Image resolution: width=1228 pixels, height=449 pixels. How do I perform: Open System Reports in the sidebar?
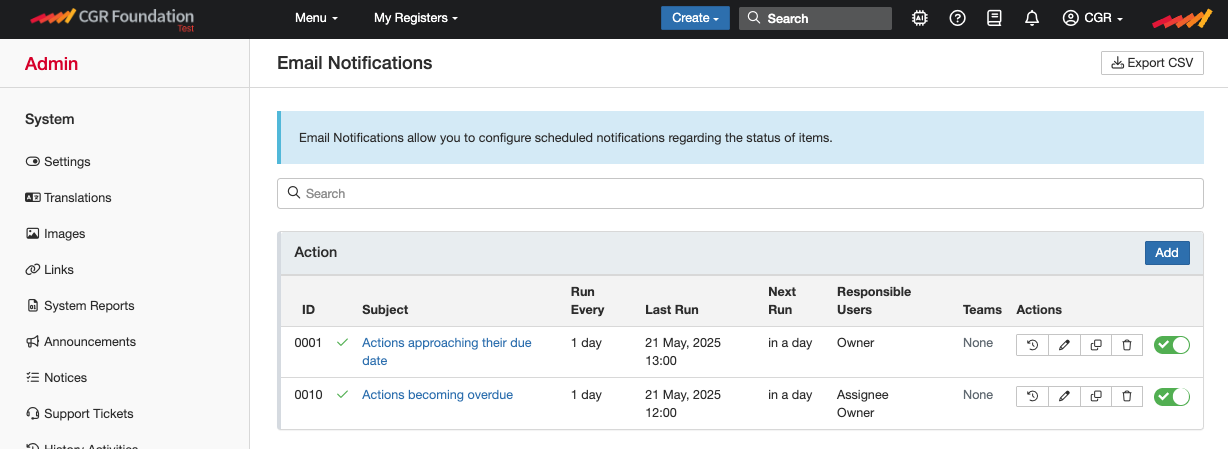[x=80, y=306]
